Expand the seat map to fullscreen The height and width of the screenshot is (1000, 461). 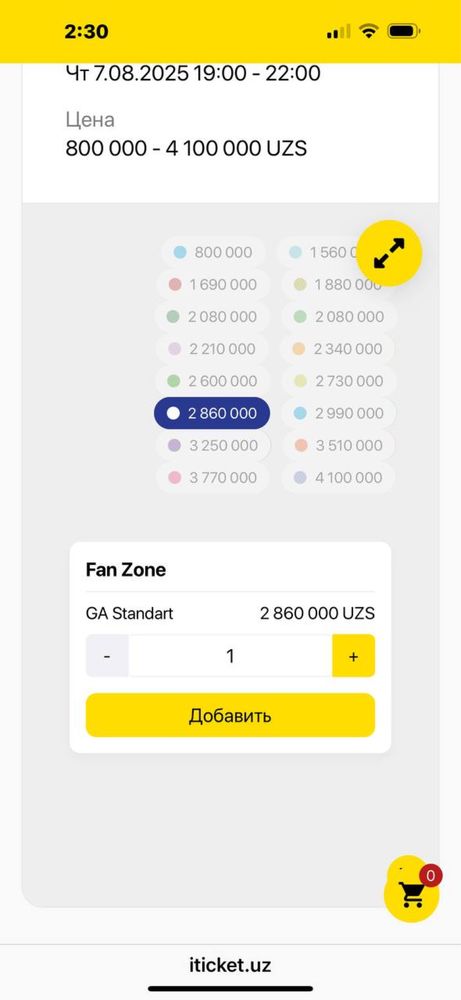tap(389, 253)
